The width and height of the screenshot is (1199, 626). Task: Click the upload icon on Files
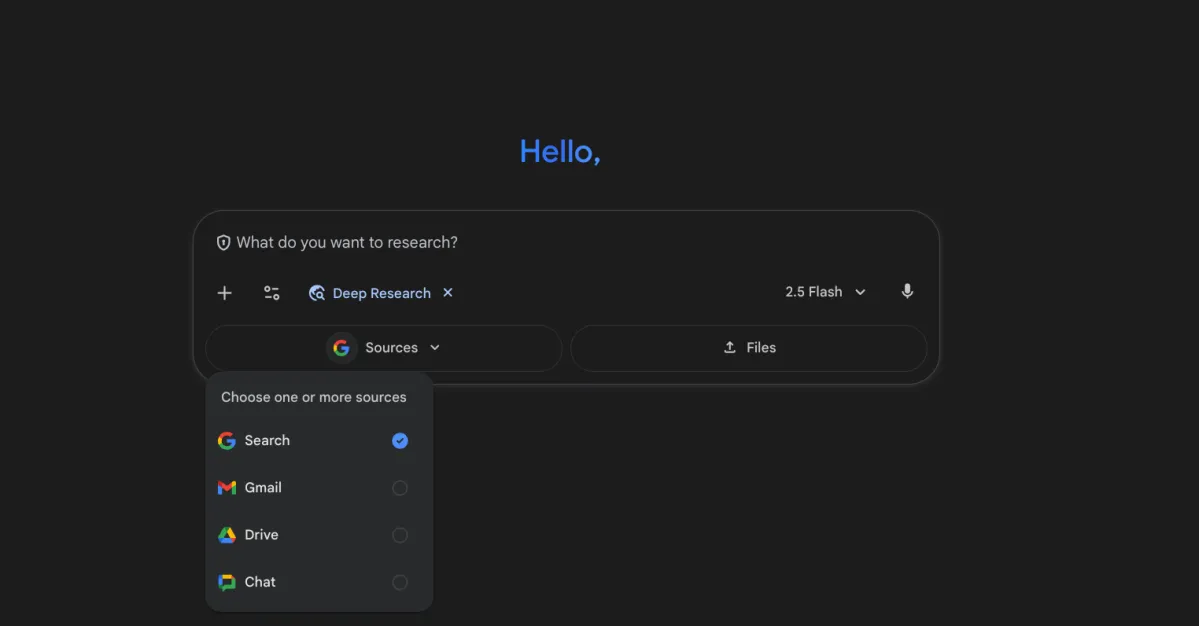(729, 347)
